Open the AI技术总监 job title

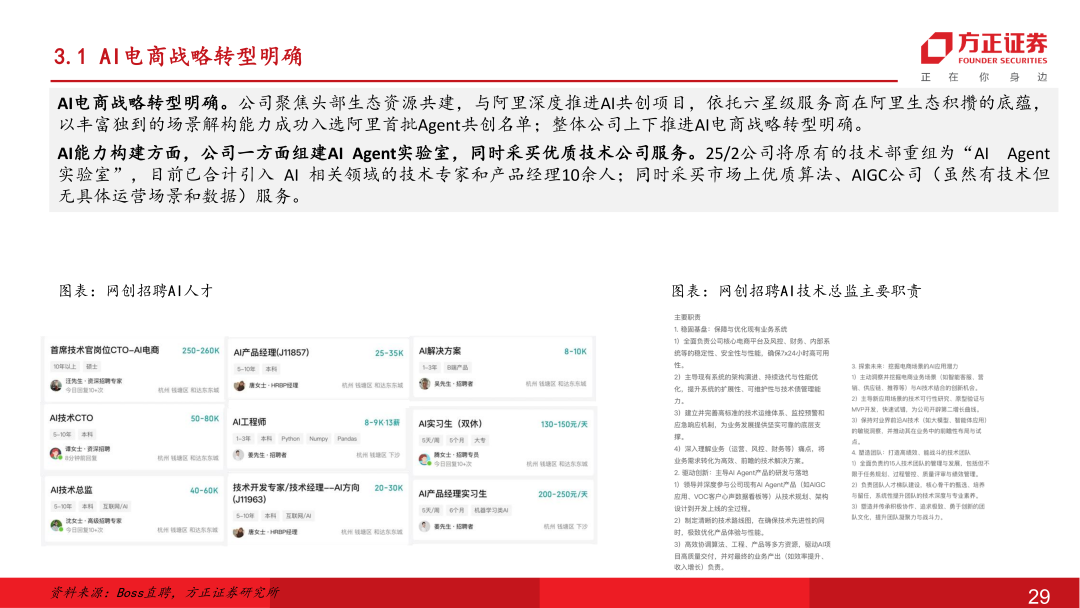[71, 490]
